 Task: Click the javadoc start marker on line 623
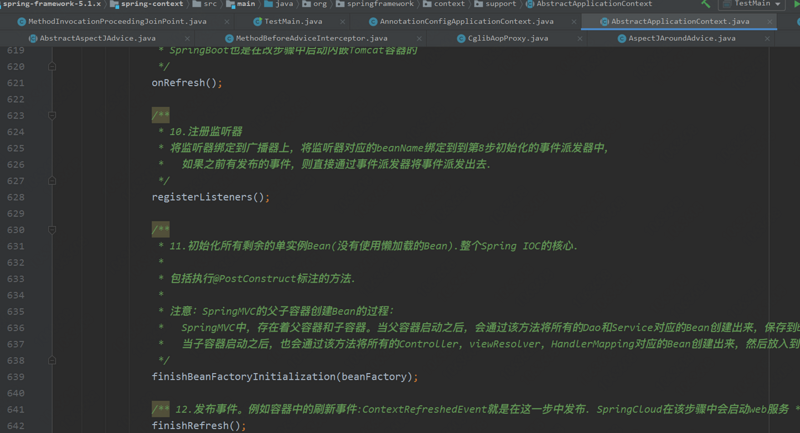click(x=160, y=115)
